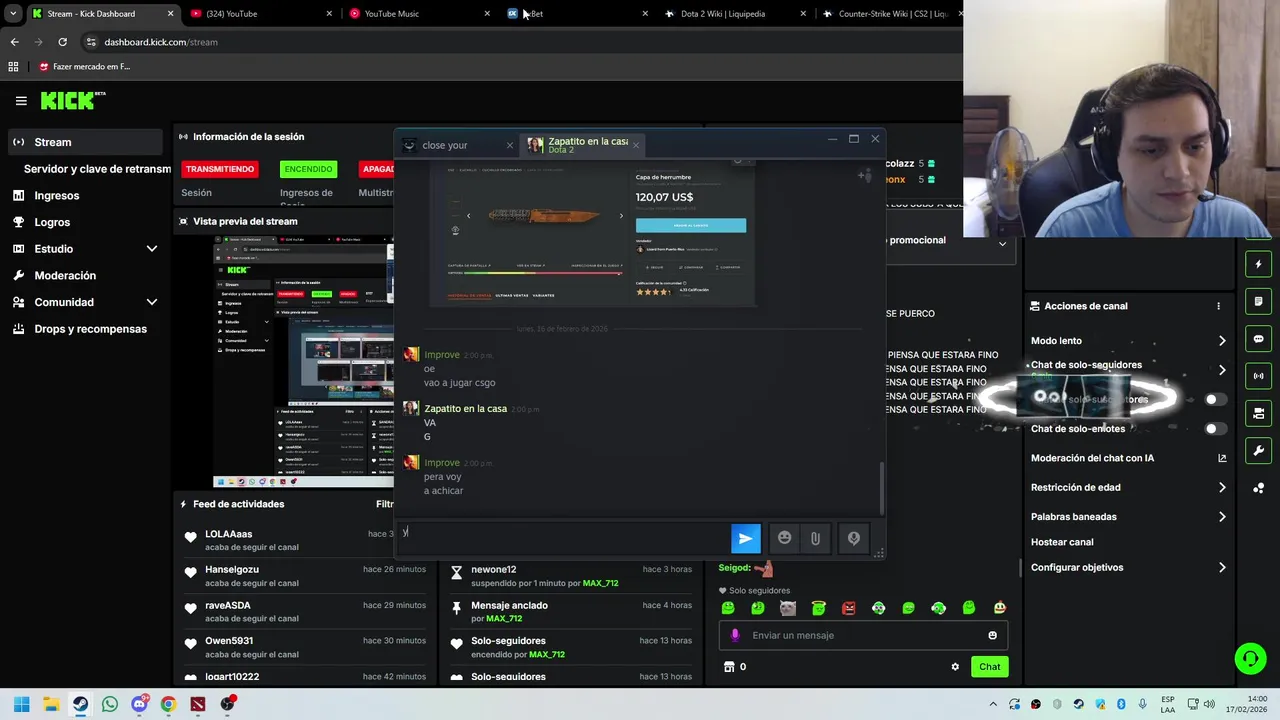Insert the cat emote
The width and height of the screenshot is (1280, 720).
788,608
